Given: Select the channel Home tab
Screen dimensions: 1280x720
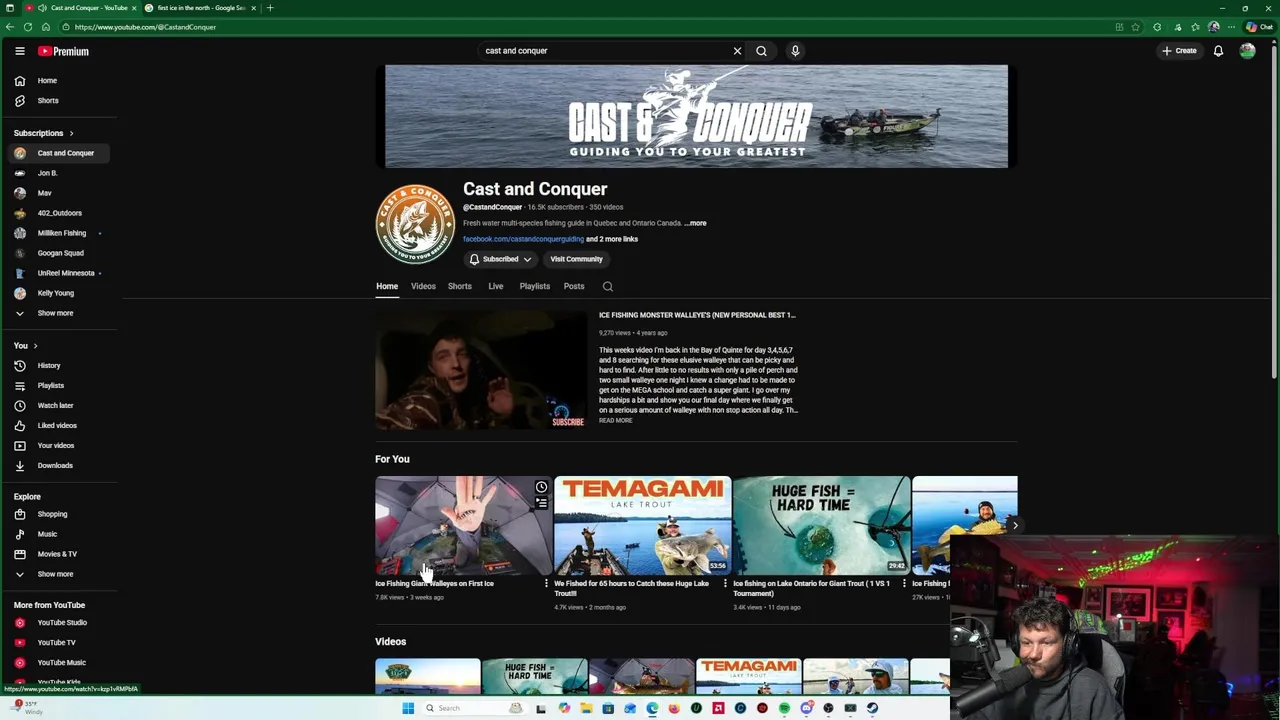Looking at the screenshot, I should [x=387, y=287].
